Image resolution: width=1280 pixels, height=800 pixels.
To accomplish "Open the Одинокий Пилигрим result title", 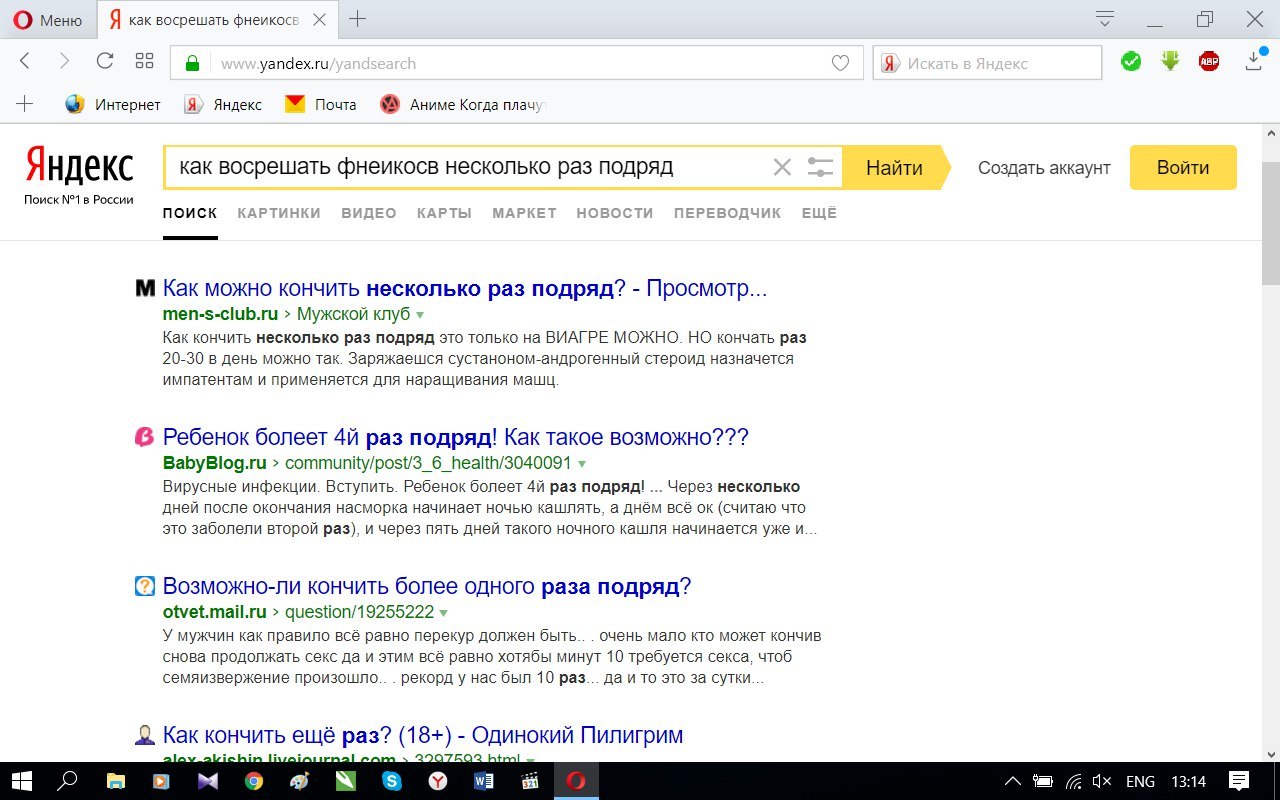I will coord(423,735).
